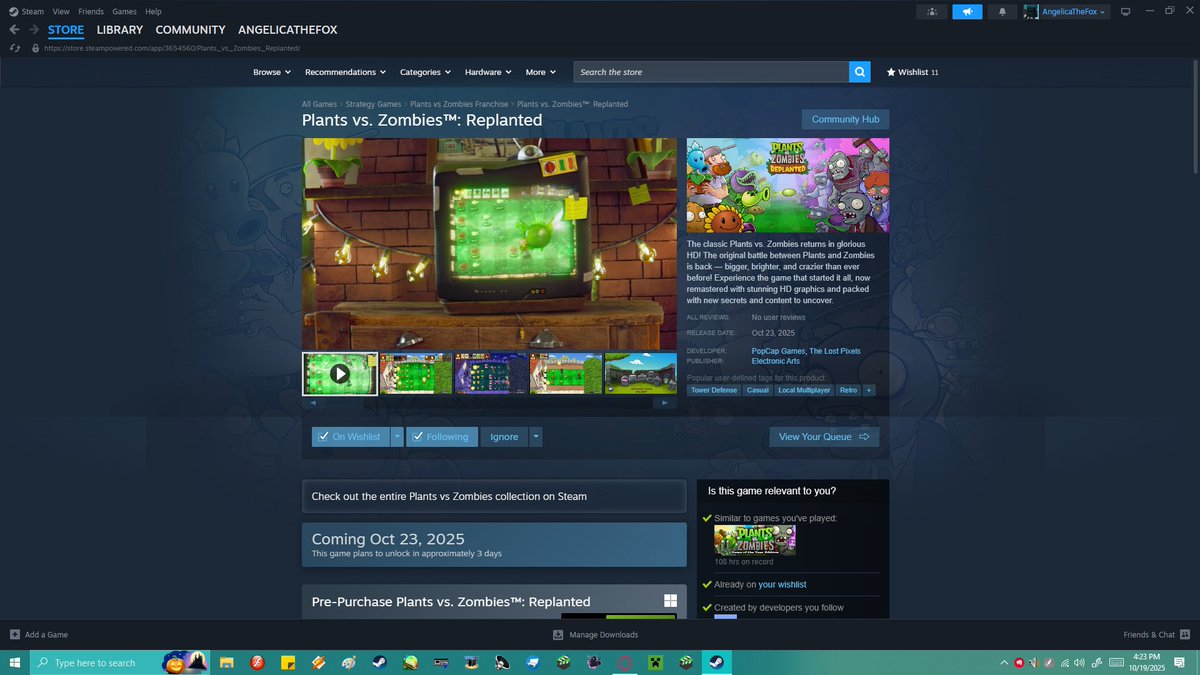
Task: Open the Electronic Arts publisher link
Action: (776, 361)
